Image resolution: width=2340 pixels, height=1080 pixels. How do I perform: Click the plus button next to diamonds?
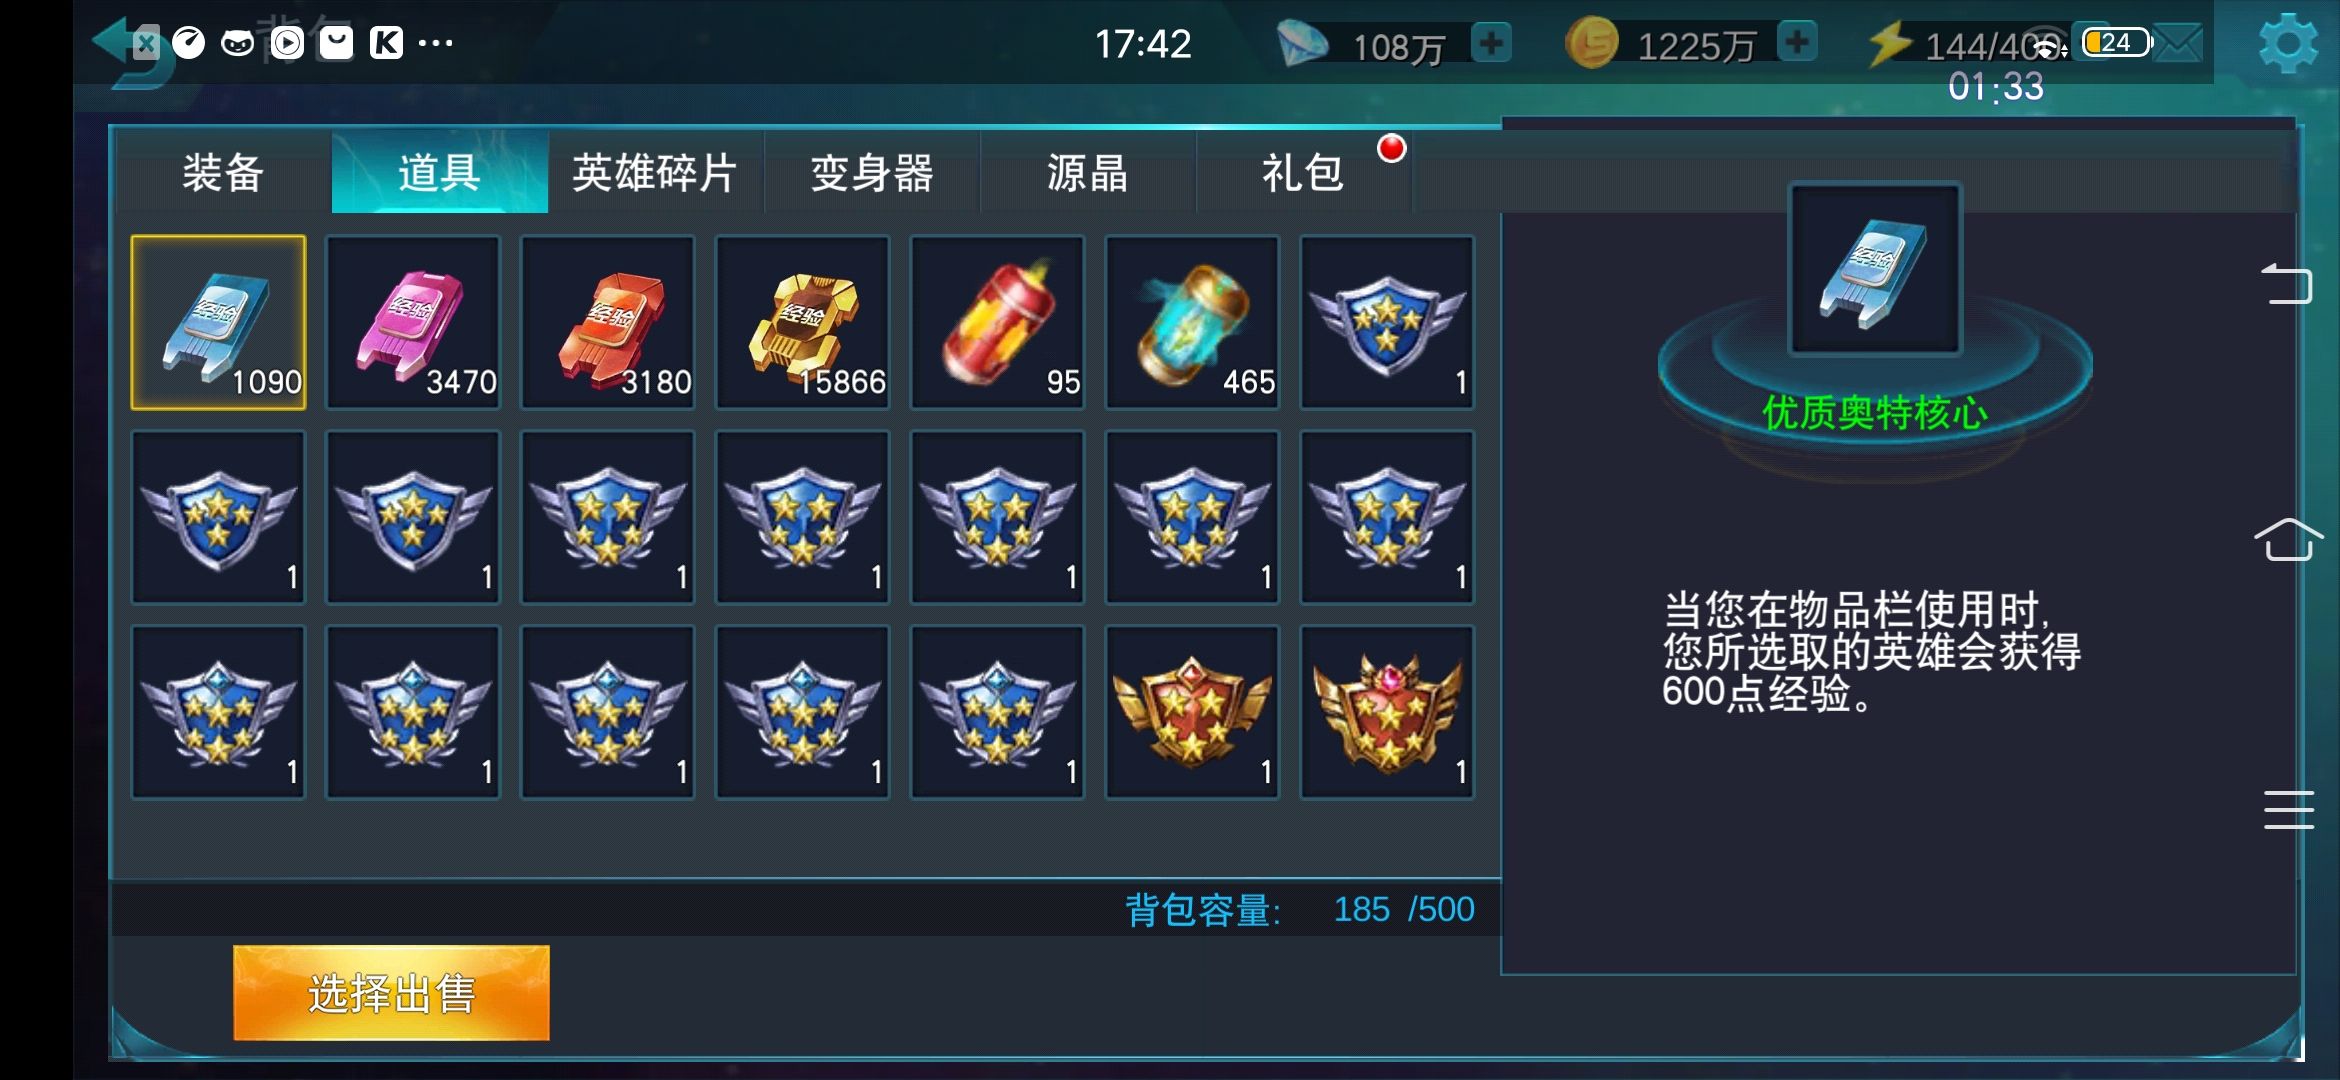tap(1491, 43)
